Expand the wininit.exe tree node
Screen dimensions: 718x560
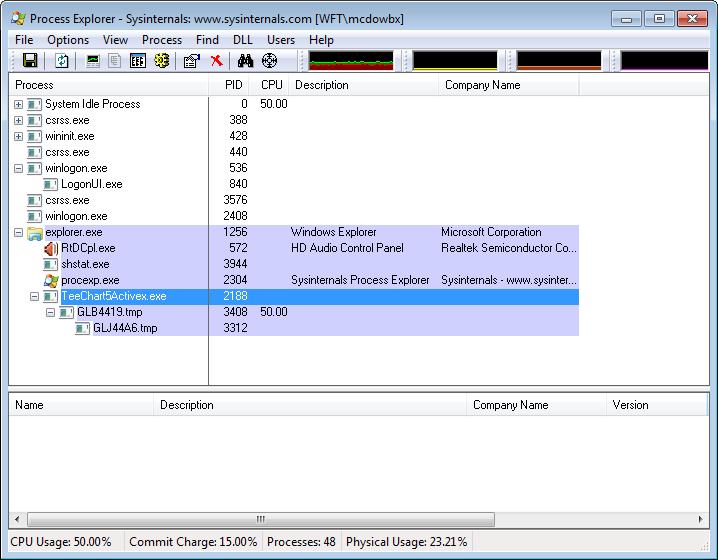point(18,136)
